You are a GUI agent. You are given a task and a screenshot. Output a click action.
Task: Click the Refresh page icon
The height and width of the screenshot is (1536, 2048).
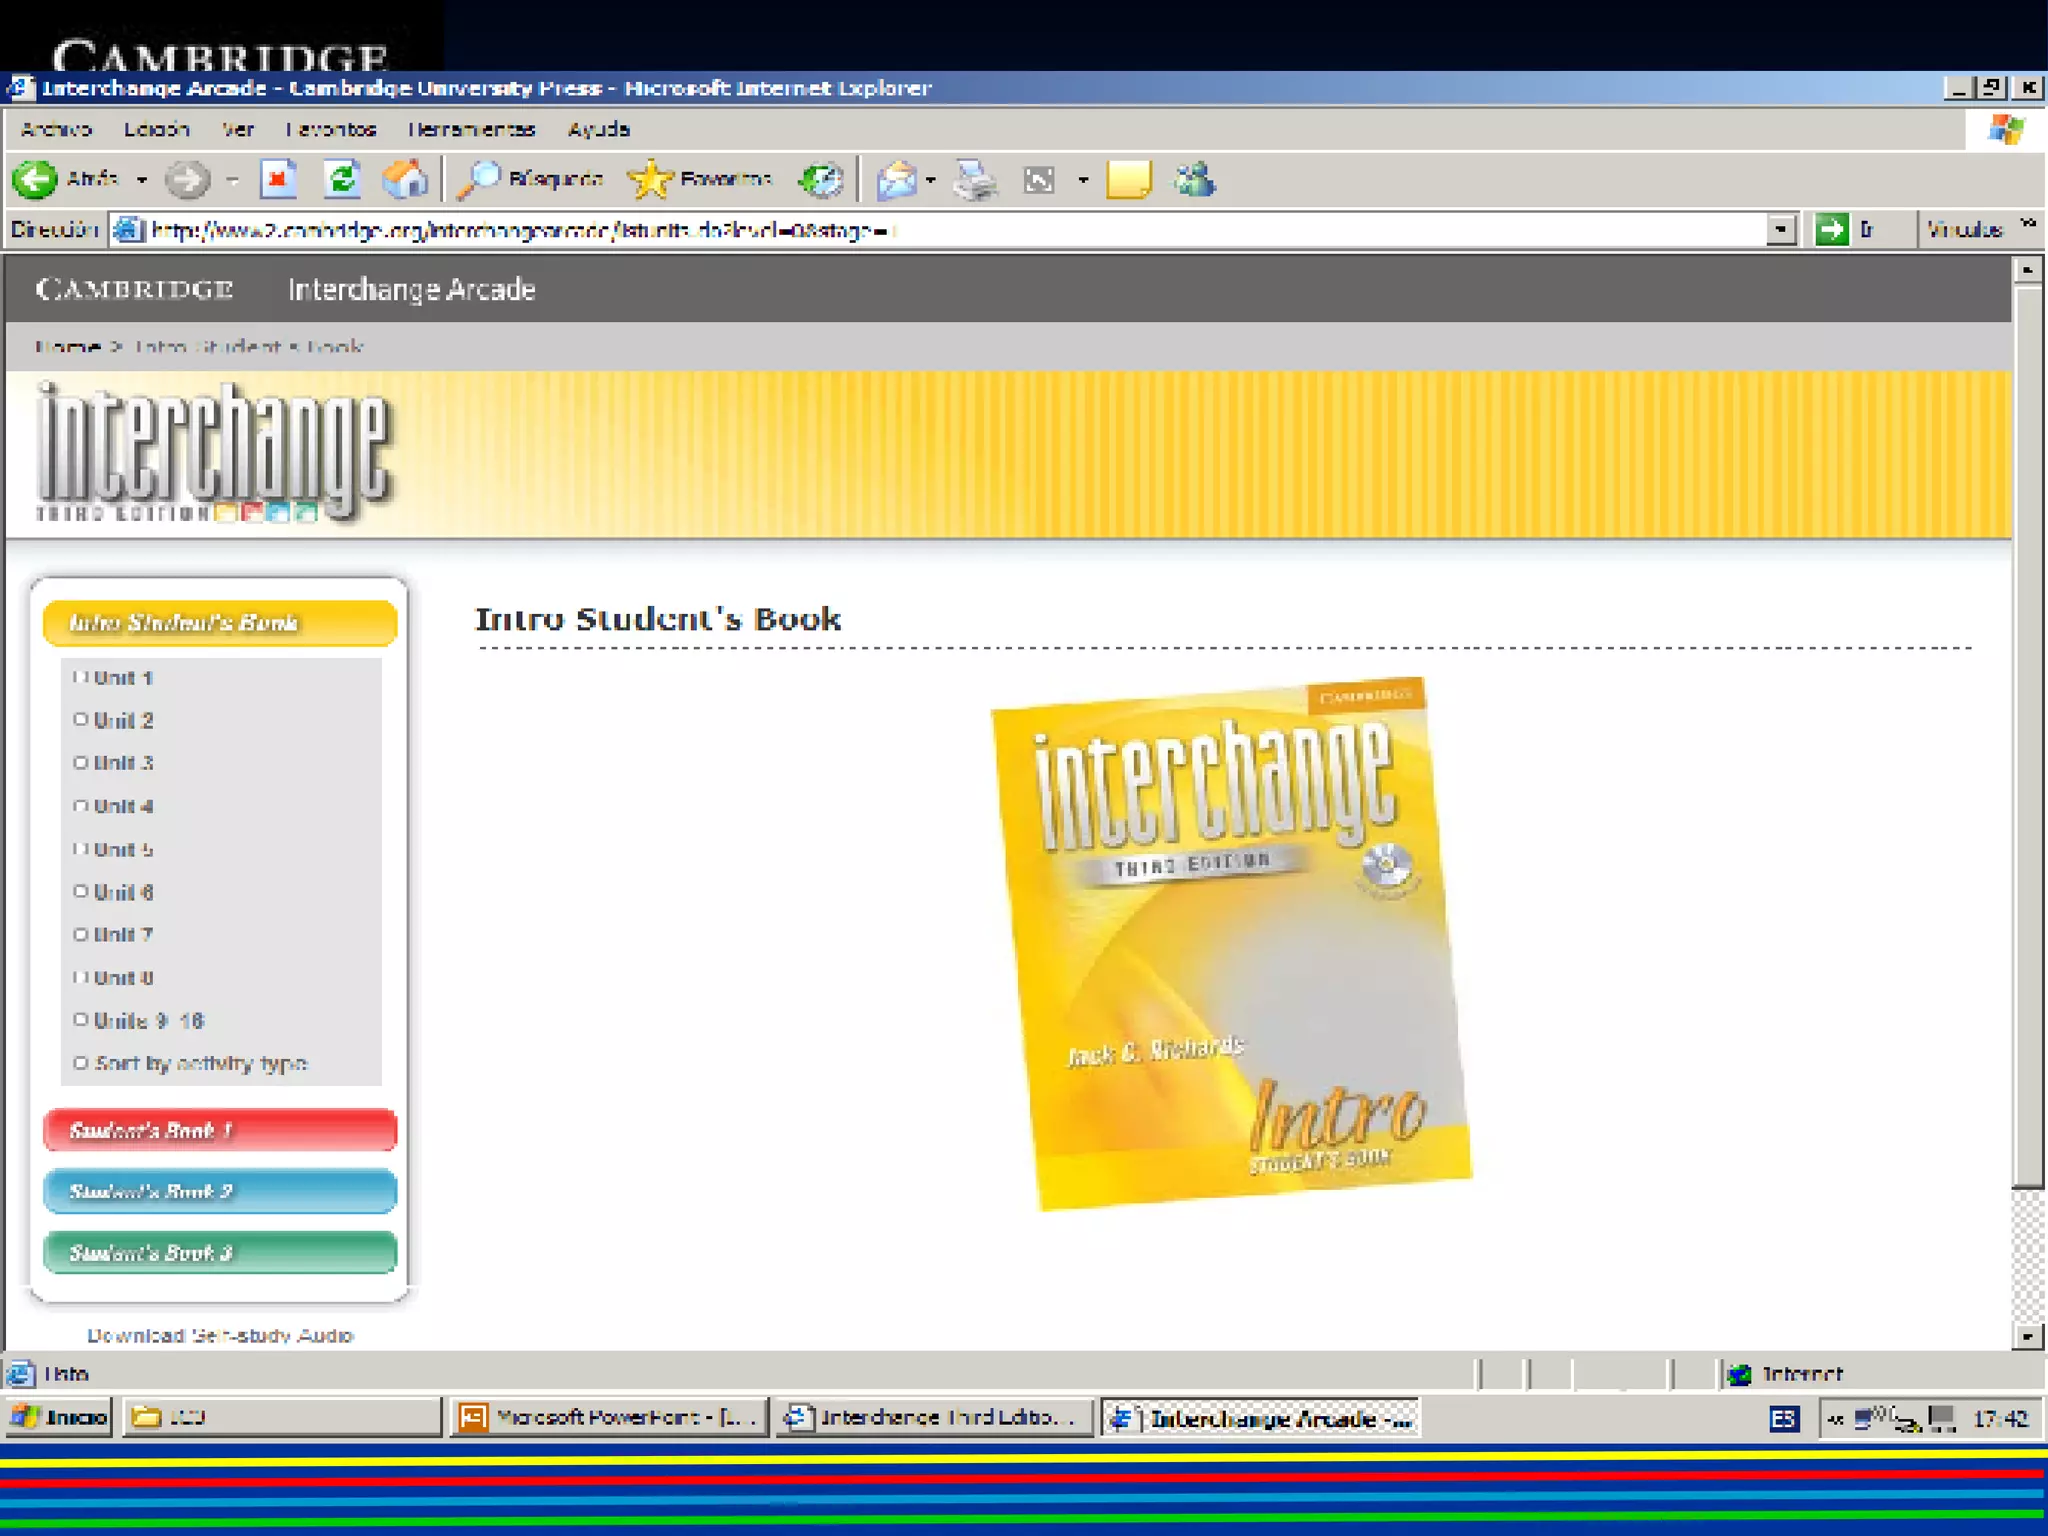[x=342, y=180]
